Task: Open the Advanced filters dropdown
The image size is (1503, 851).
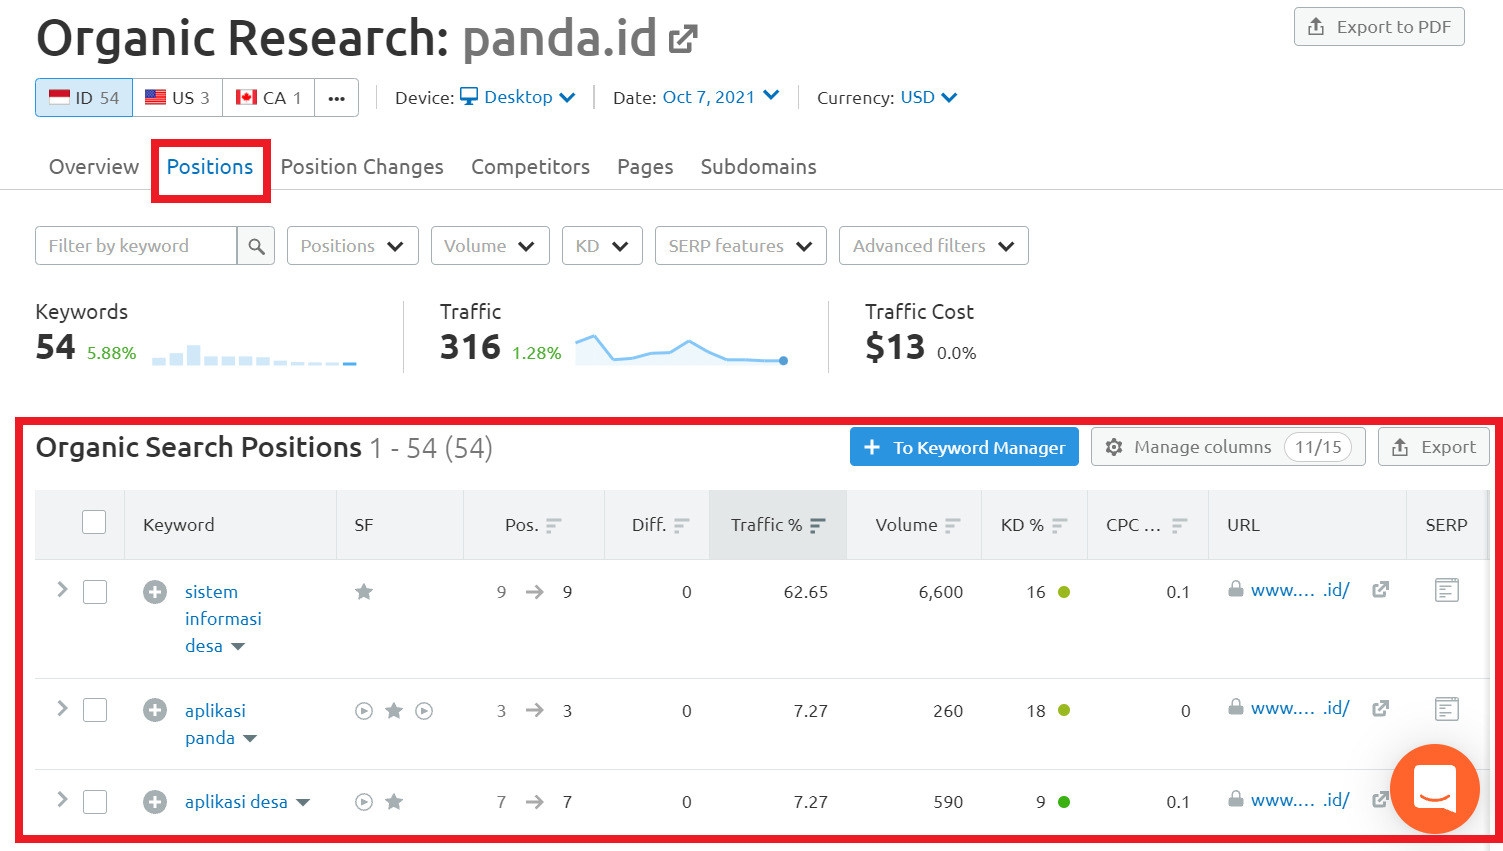Action: pos(934,246)
